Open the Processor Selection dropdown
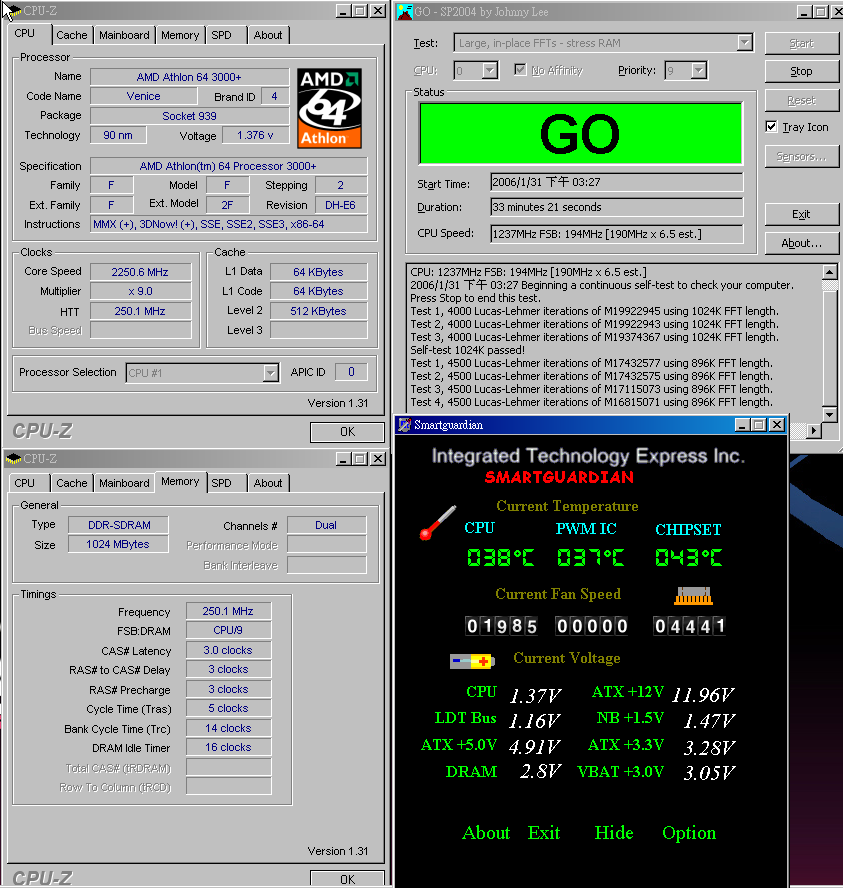The image size is (843, 888). tap(271, 373)
